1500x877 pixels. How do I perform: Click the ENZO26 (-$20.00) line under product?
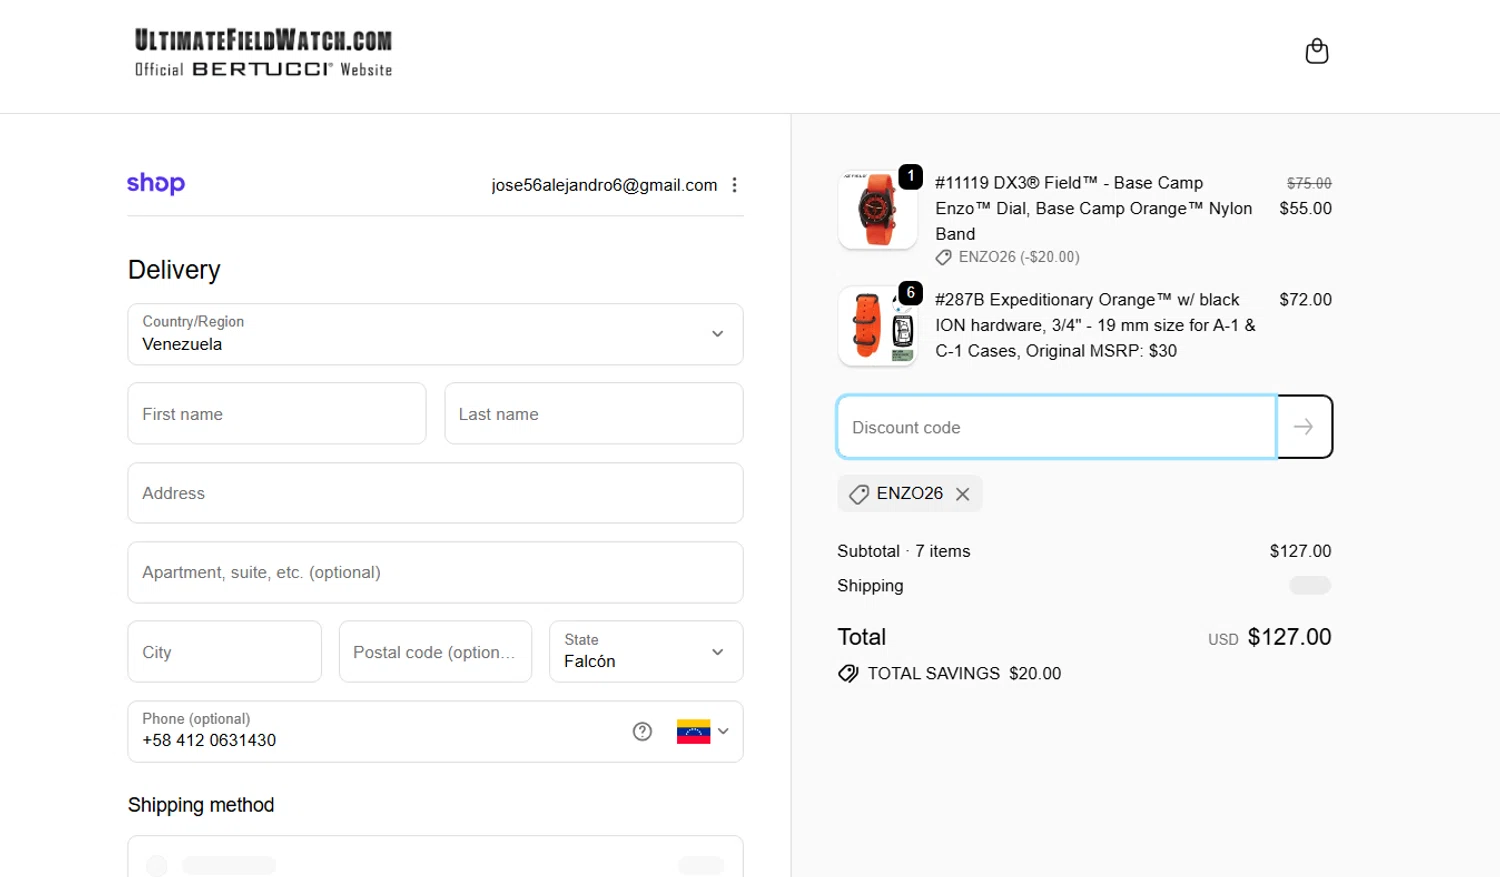[x=1008, y=257]
